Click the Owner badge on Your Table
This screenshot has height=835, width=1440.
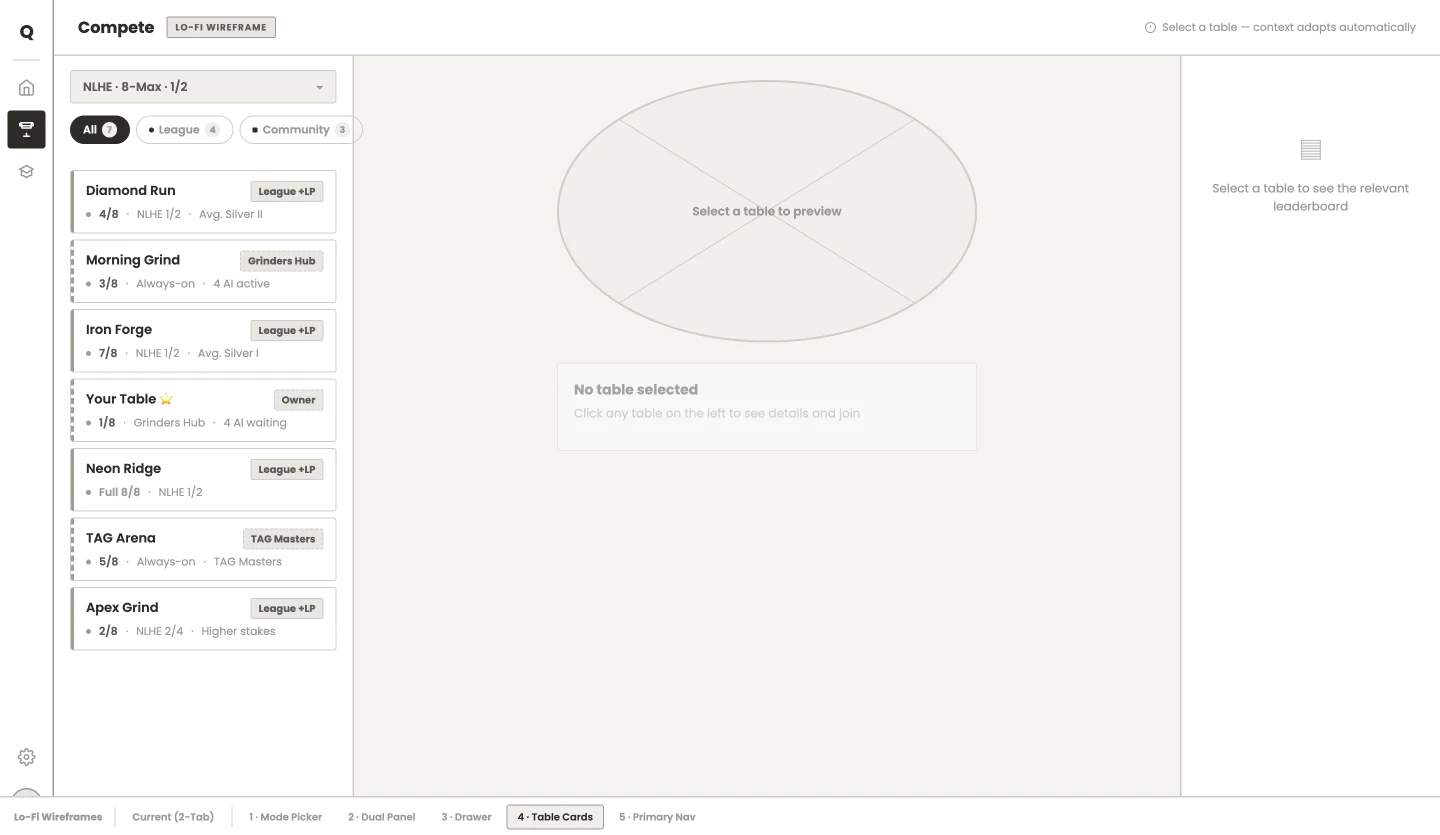(x=298, y=400)
